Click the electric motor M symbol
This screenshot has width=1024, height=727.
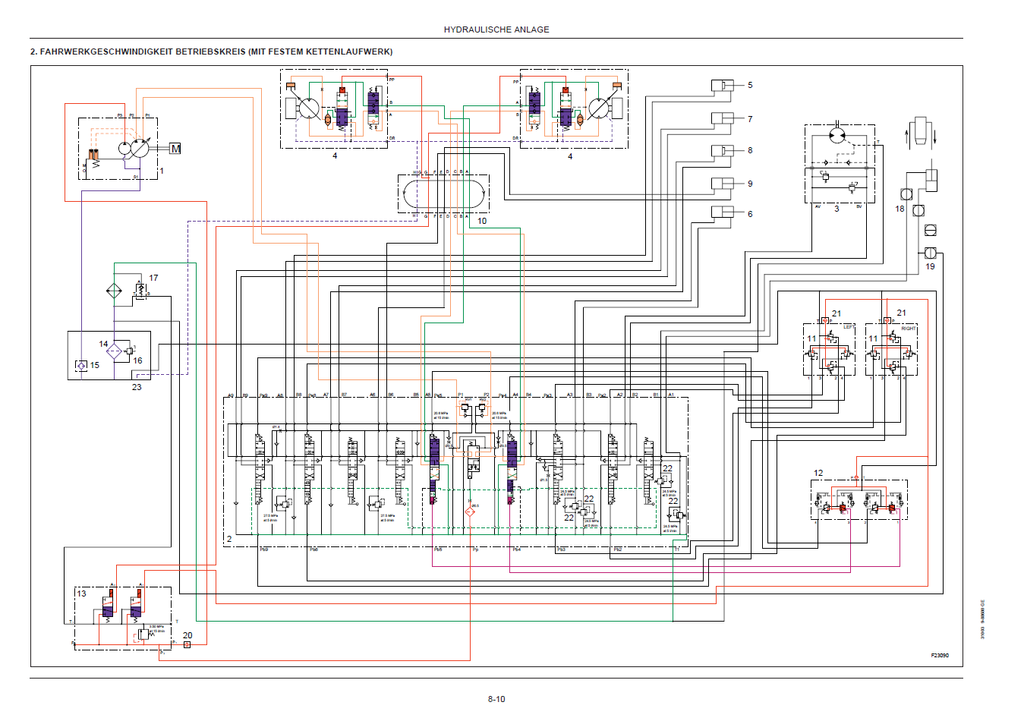tap(175, 148)
